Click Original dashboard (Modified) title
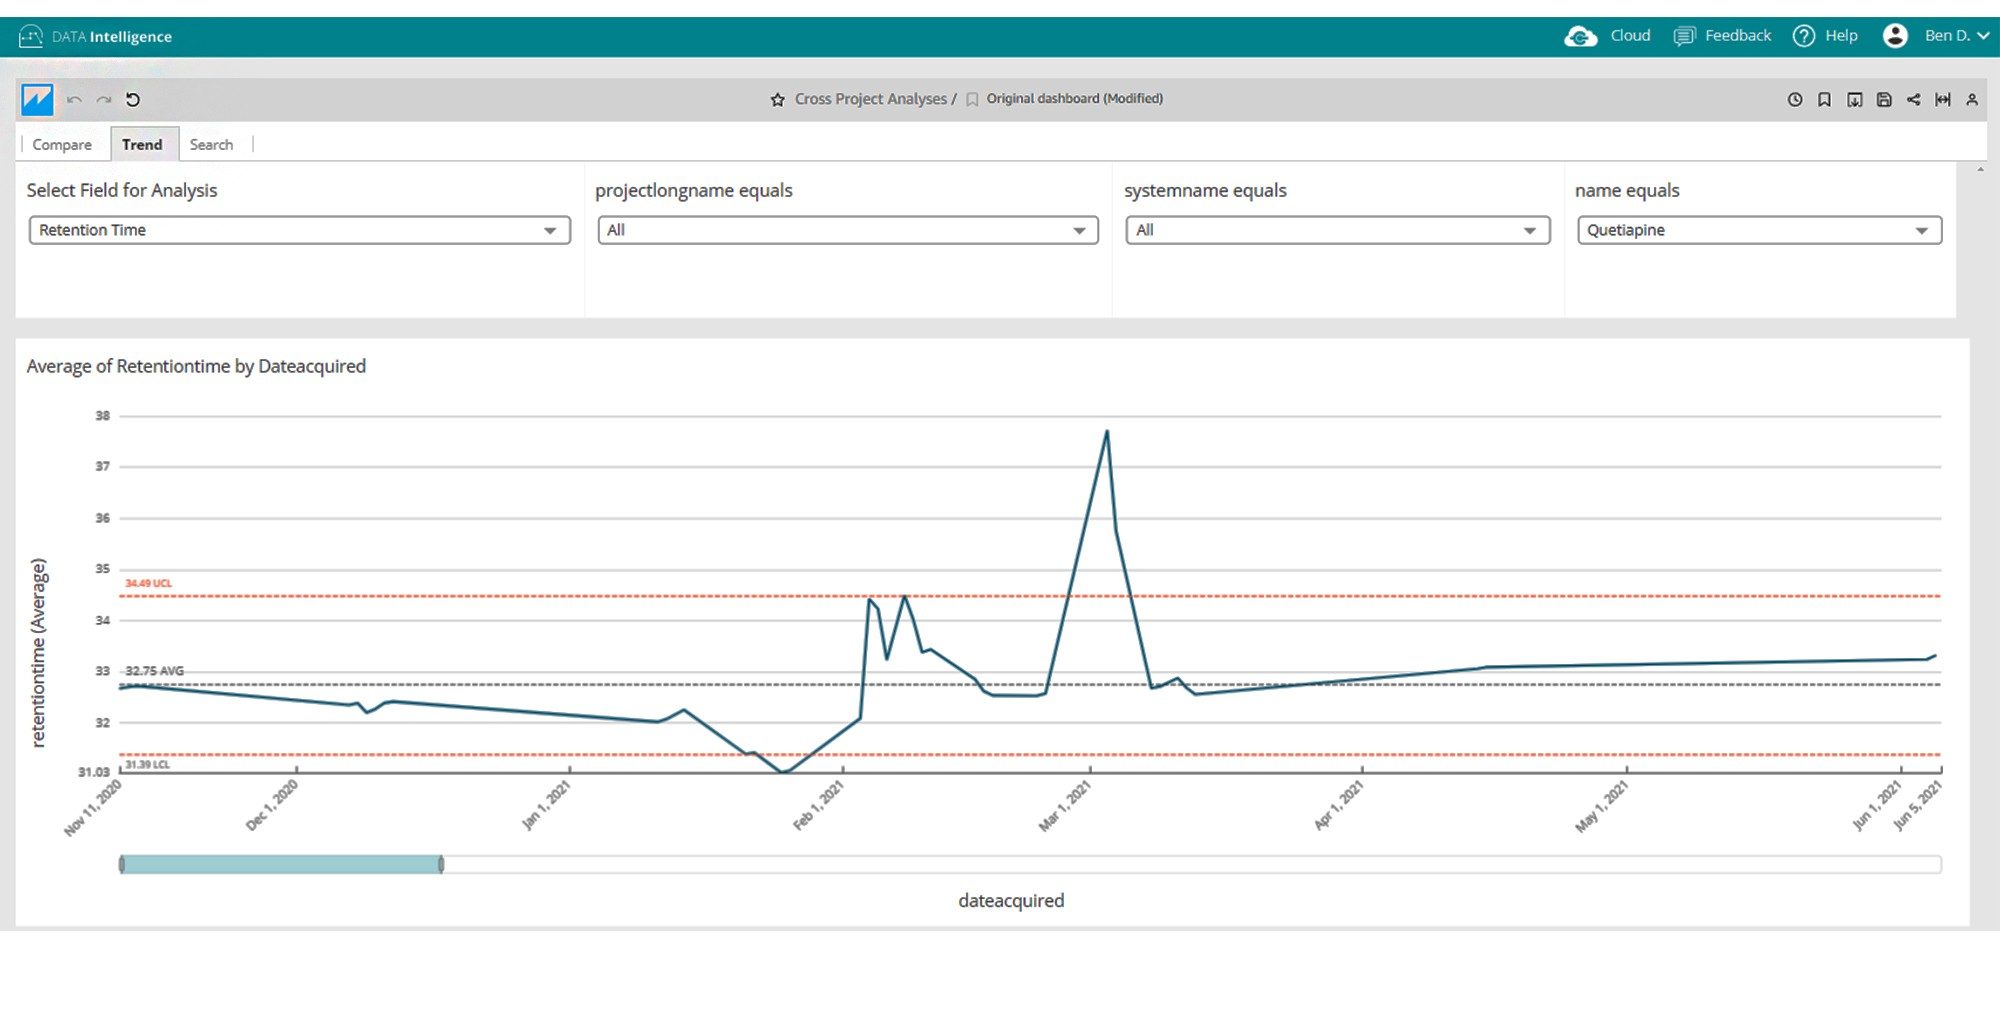This screenshot has width=2000, height=1029. (1075, 99)
